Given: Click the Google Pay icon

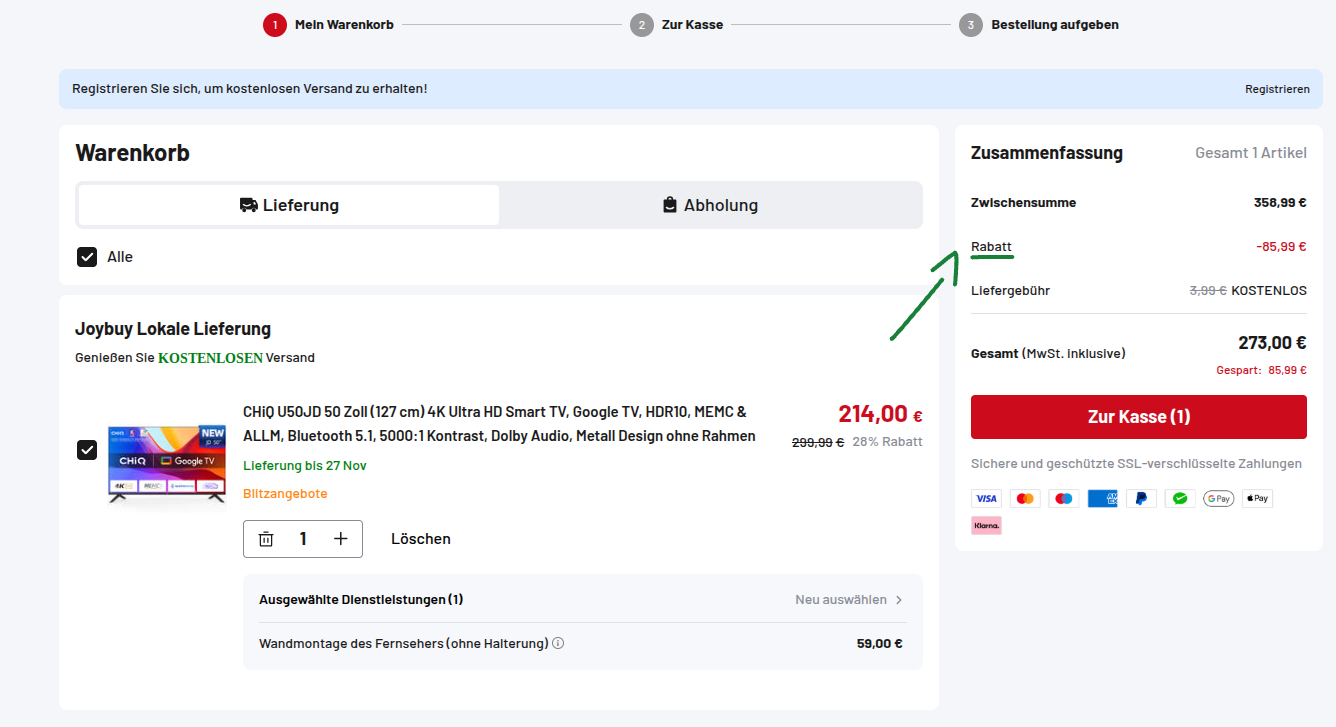Looking at the screenshot, I should coord(1218,498).
